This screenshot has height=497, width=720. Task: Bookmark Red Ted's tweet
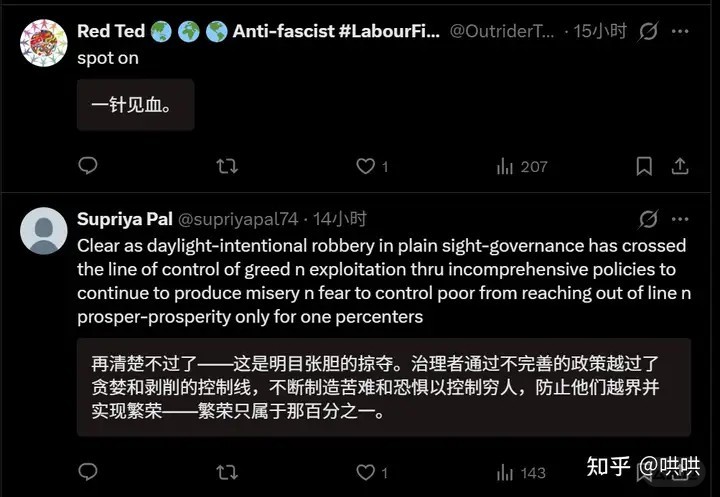click(x=645, y=166)
